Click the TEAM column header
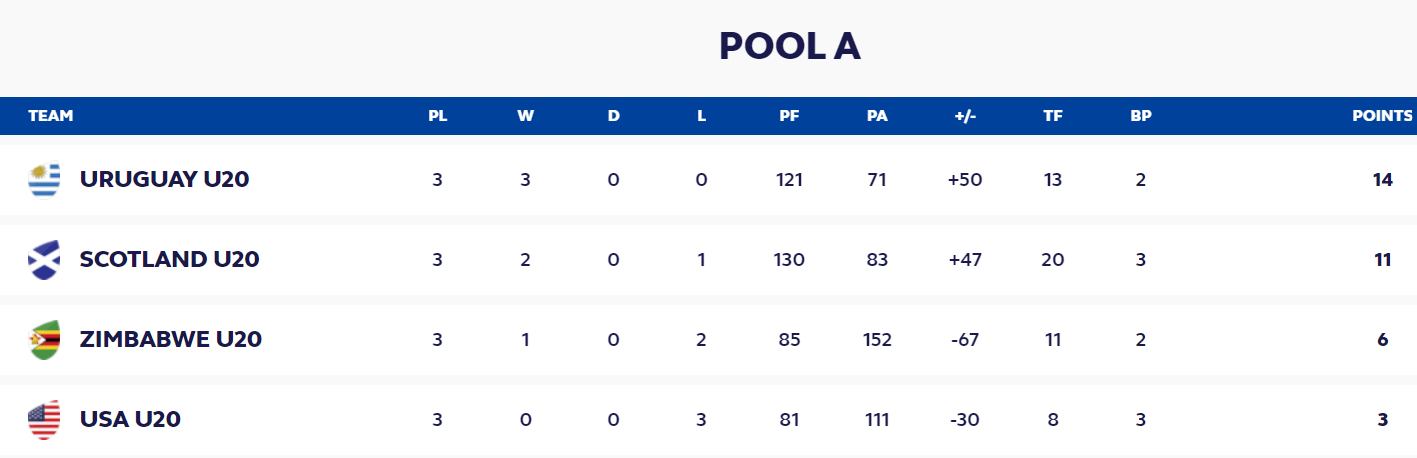 (x=51, y=116)
